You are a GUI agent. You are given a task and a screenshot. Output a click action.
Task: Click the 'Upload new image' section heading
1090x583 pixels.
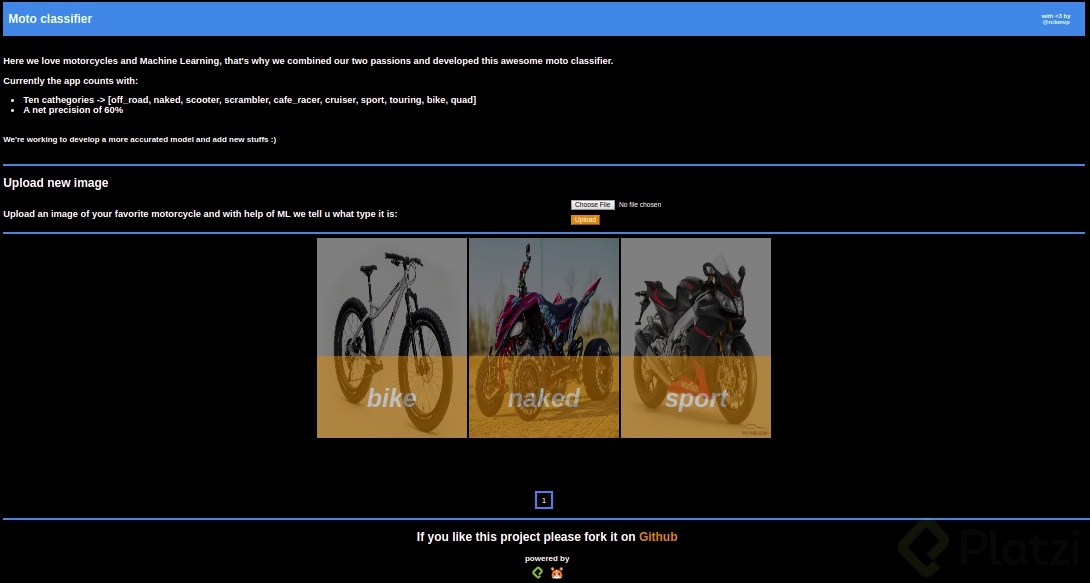click(x=56, y=183)
